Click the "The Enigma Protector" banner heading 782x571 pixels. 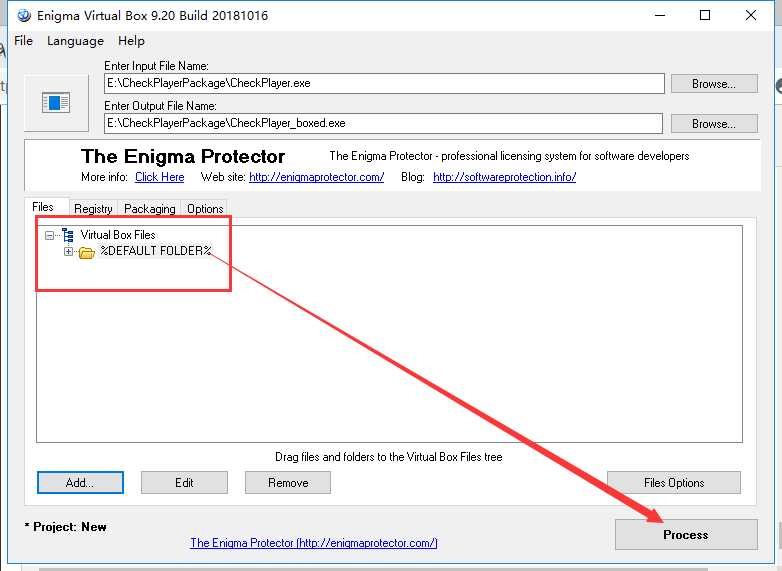pos(183,157)
